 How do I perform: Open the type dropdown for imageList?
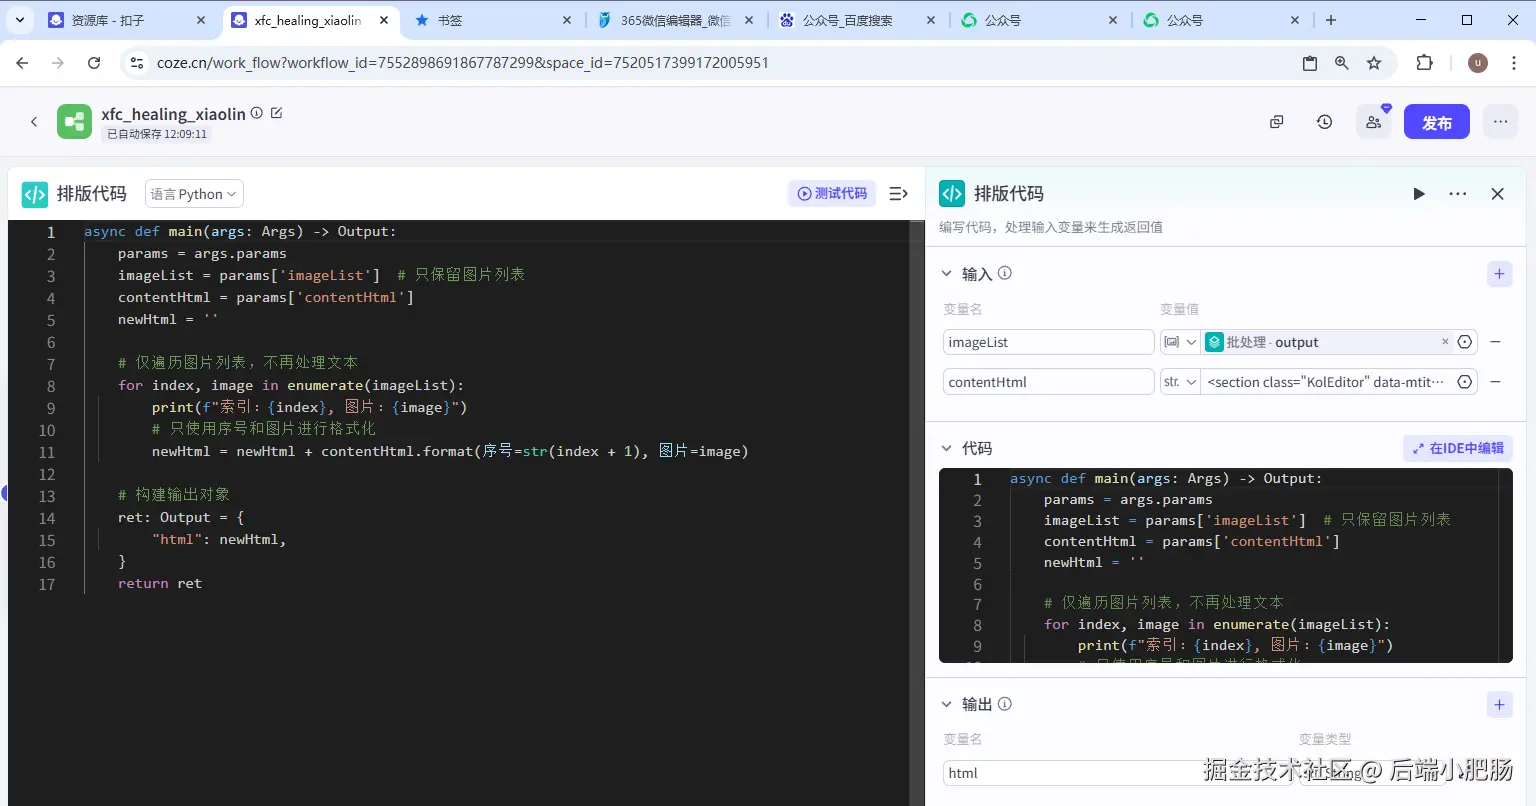click(x=1180, y=342)
